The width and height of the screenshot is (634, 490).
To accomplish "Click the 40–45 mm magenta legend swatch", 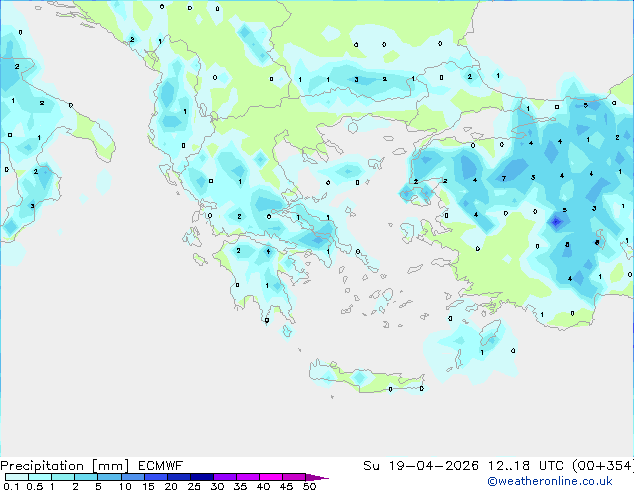I will pos(271,477).
